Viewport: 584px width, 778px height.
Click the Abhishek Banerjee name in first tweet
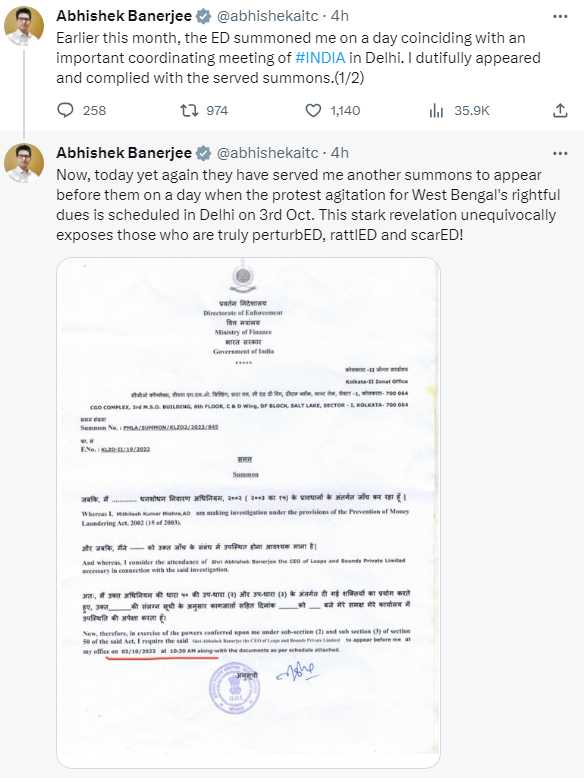pyautogui.click(x=124, y=16)
